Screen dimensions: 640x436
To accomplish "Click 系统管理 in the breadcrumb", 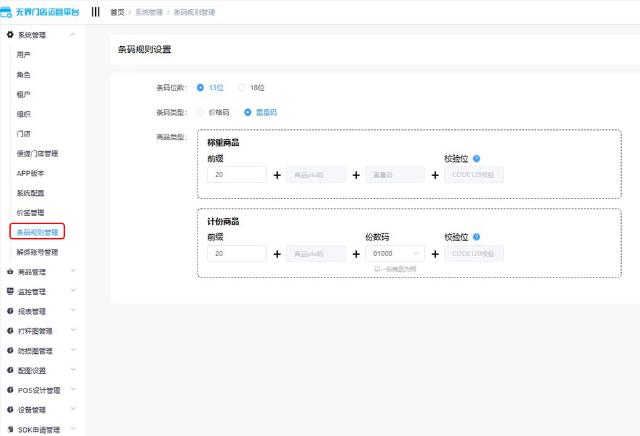I will (149, 12).
